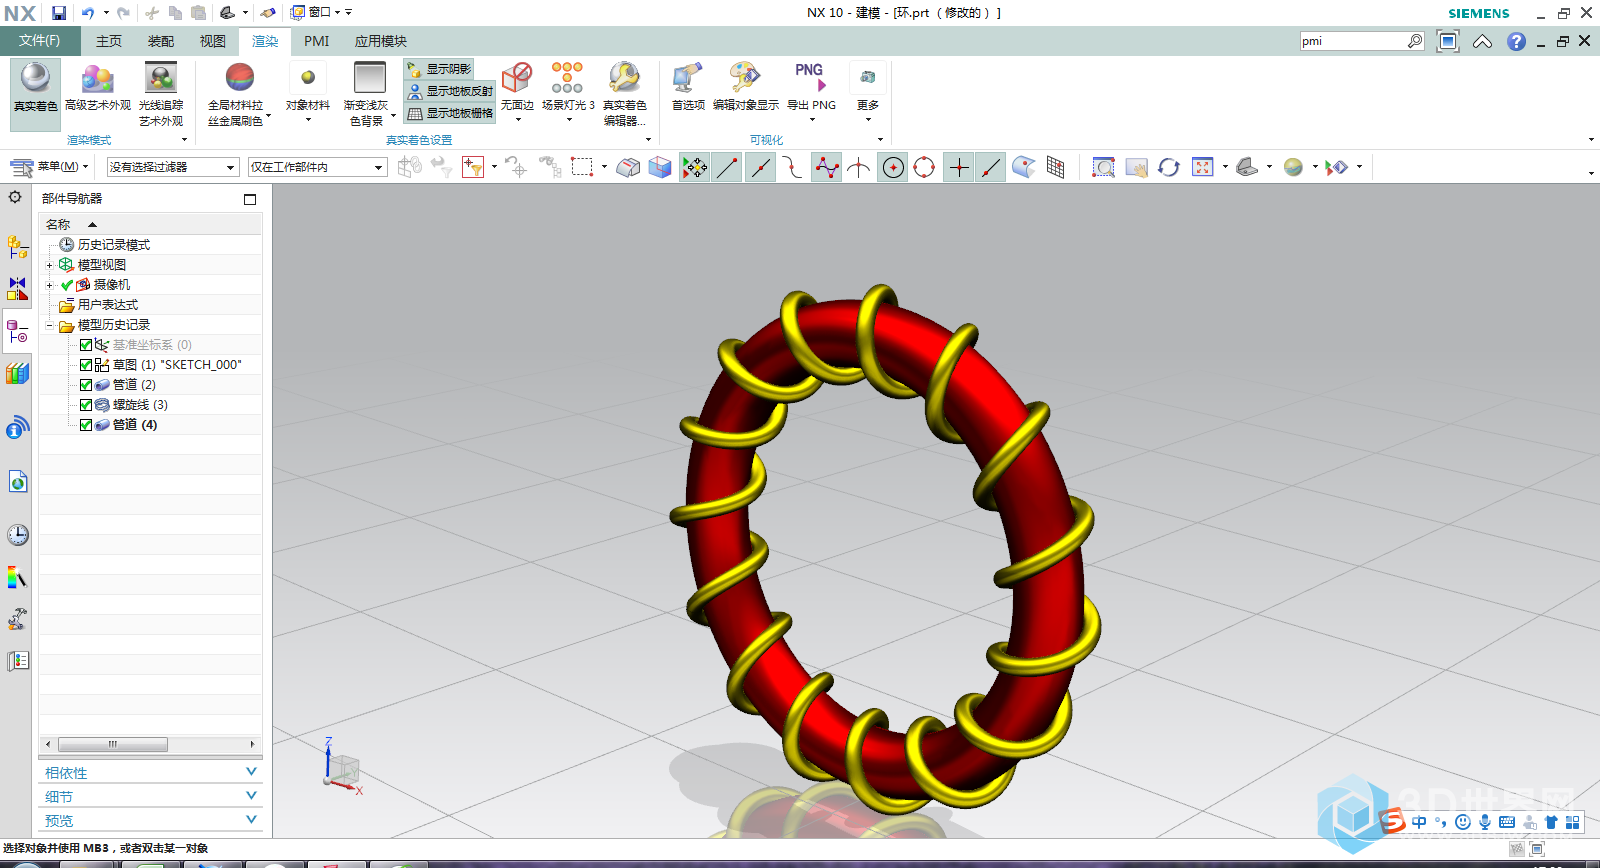Select 用户表达式 in navigator

108,305
